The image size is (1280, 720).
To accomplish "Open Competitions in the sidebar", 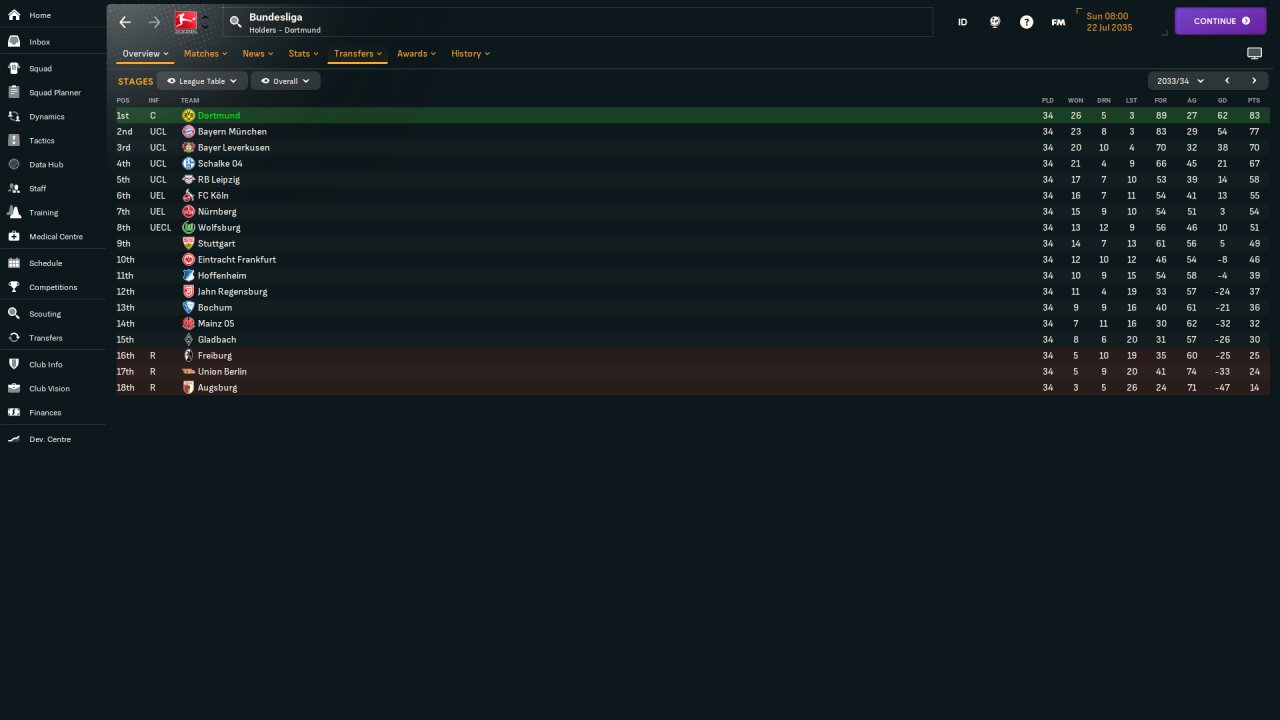I will pyautogui.click(x=53, y=288).
